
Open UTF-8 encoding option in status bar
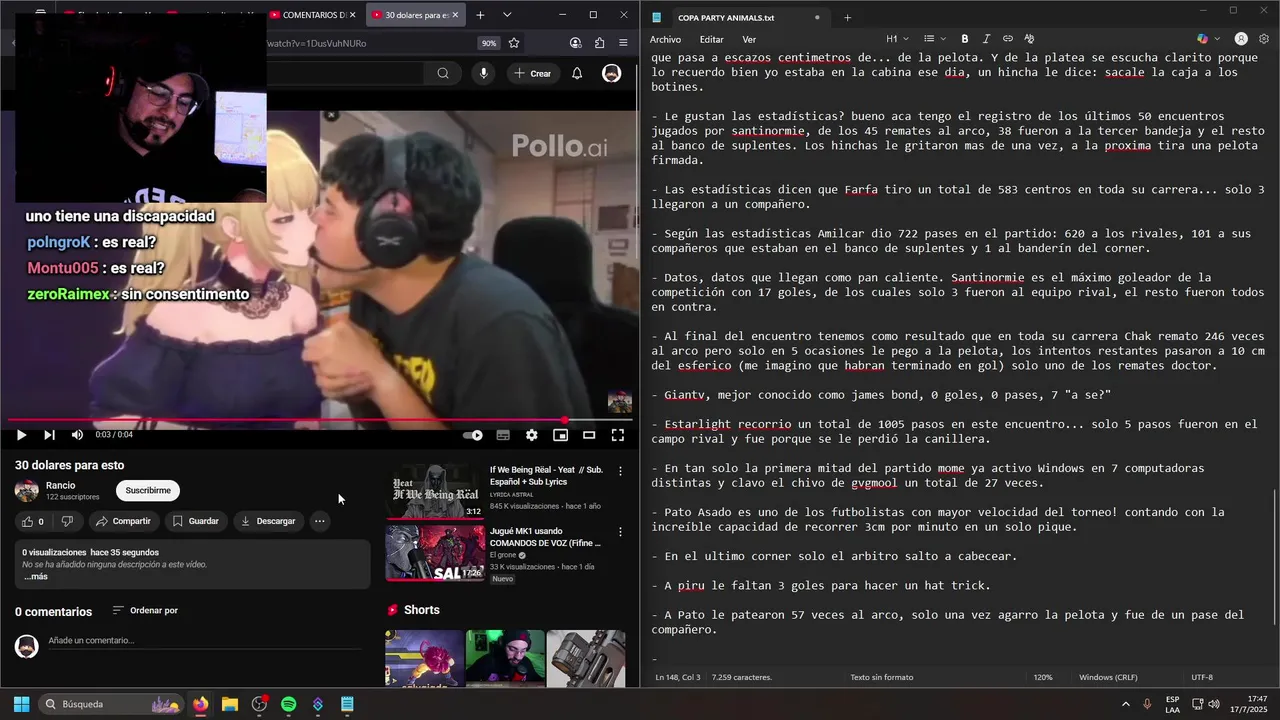coord(1202,677)
